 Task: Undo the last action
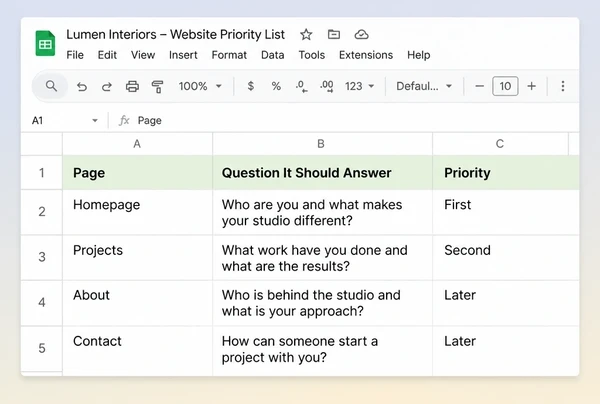(x=82, y=86)
